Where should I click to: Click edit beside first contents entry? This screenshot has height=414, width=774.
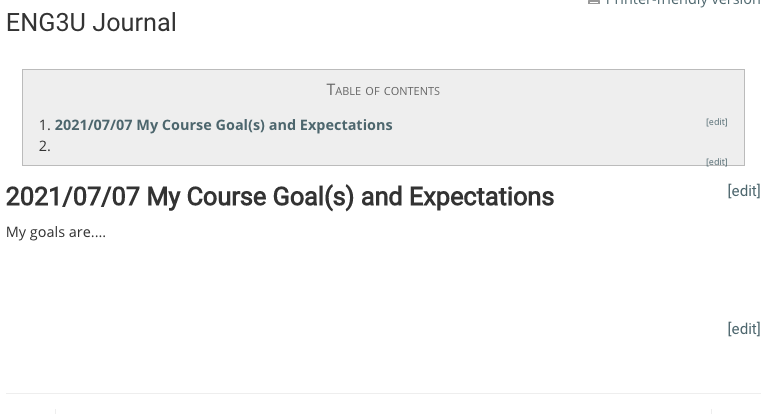click(x=716, y=122)
